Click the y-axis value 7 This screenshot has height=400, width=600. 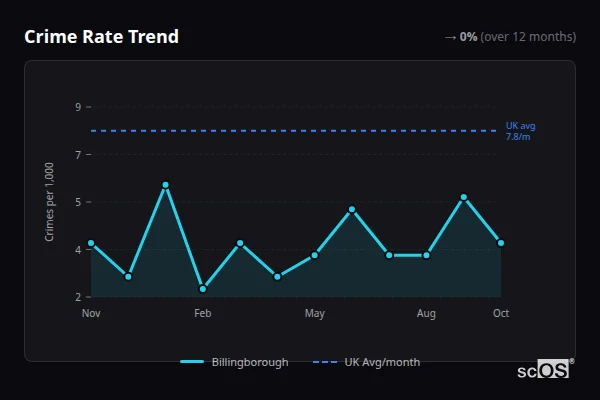[x=78, y=155]
